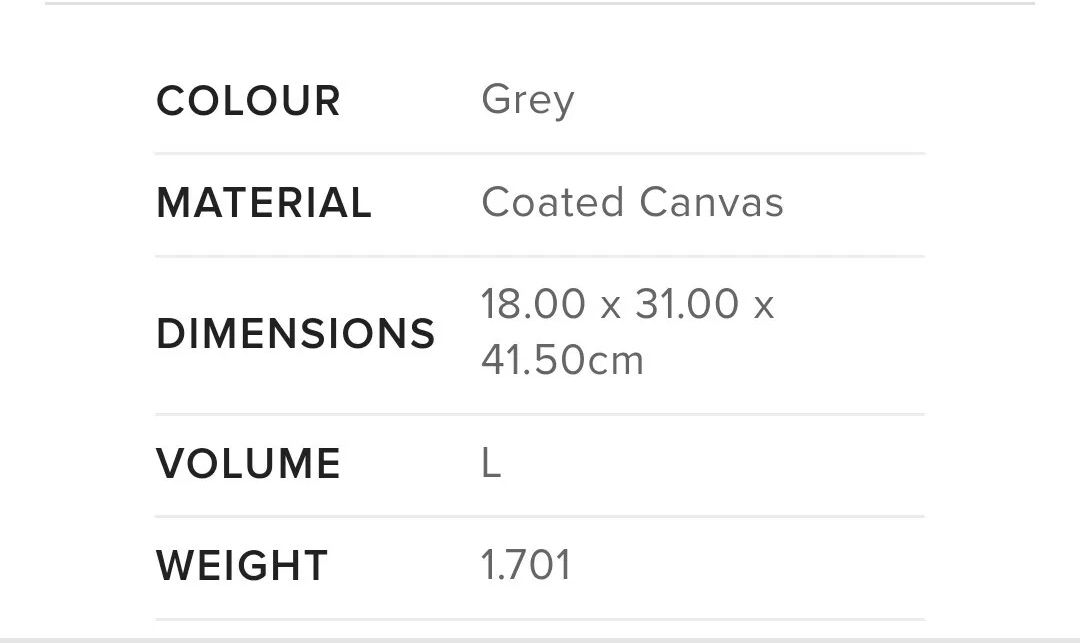
Task: Click the 1.701 weight value
Action: click(x=526, y=565)
